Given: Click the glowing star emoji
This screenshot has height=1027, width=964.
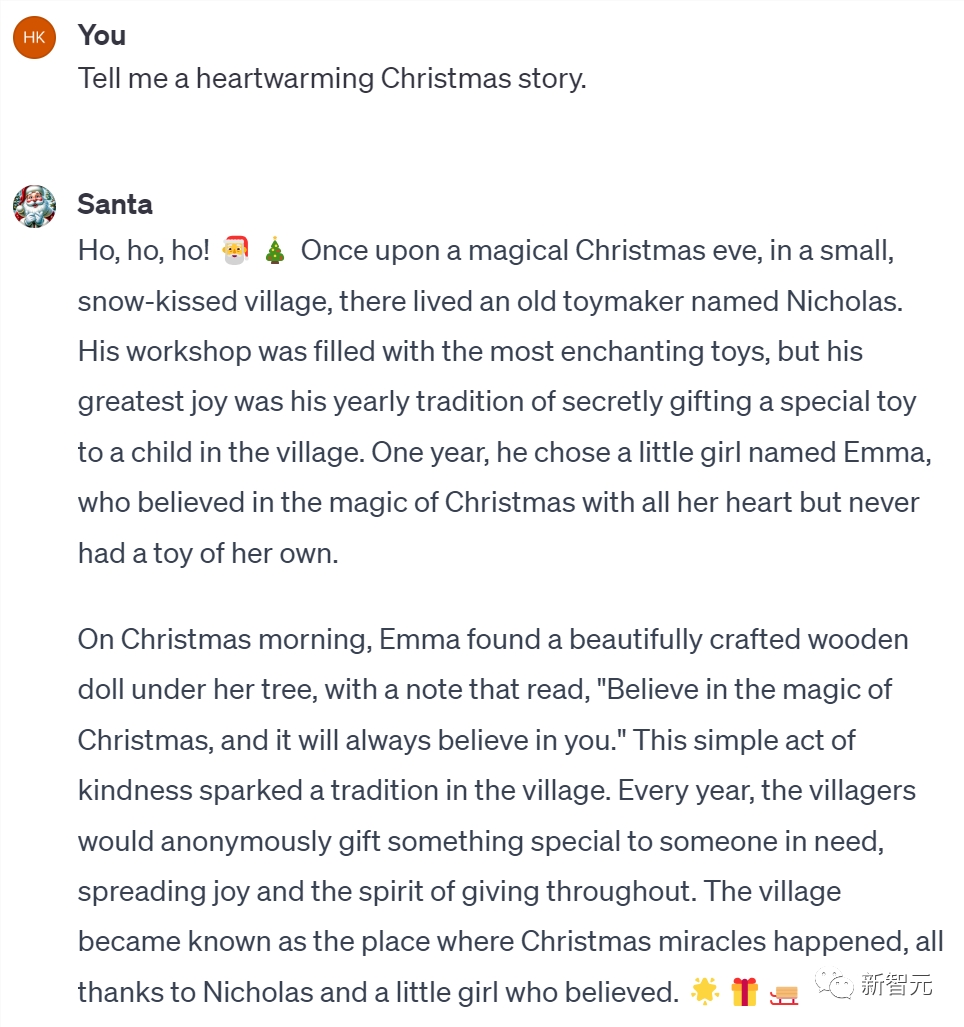Looking at the screenshot, I should [x=705, y=992].
